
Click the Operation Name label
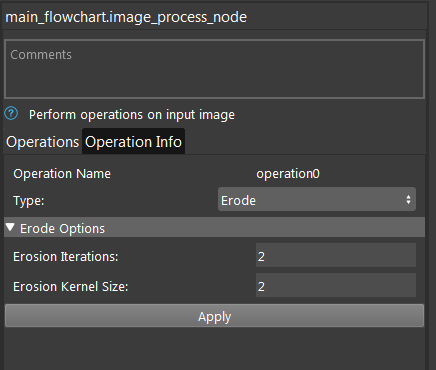tap(62, 174)
